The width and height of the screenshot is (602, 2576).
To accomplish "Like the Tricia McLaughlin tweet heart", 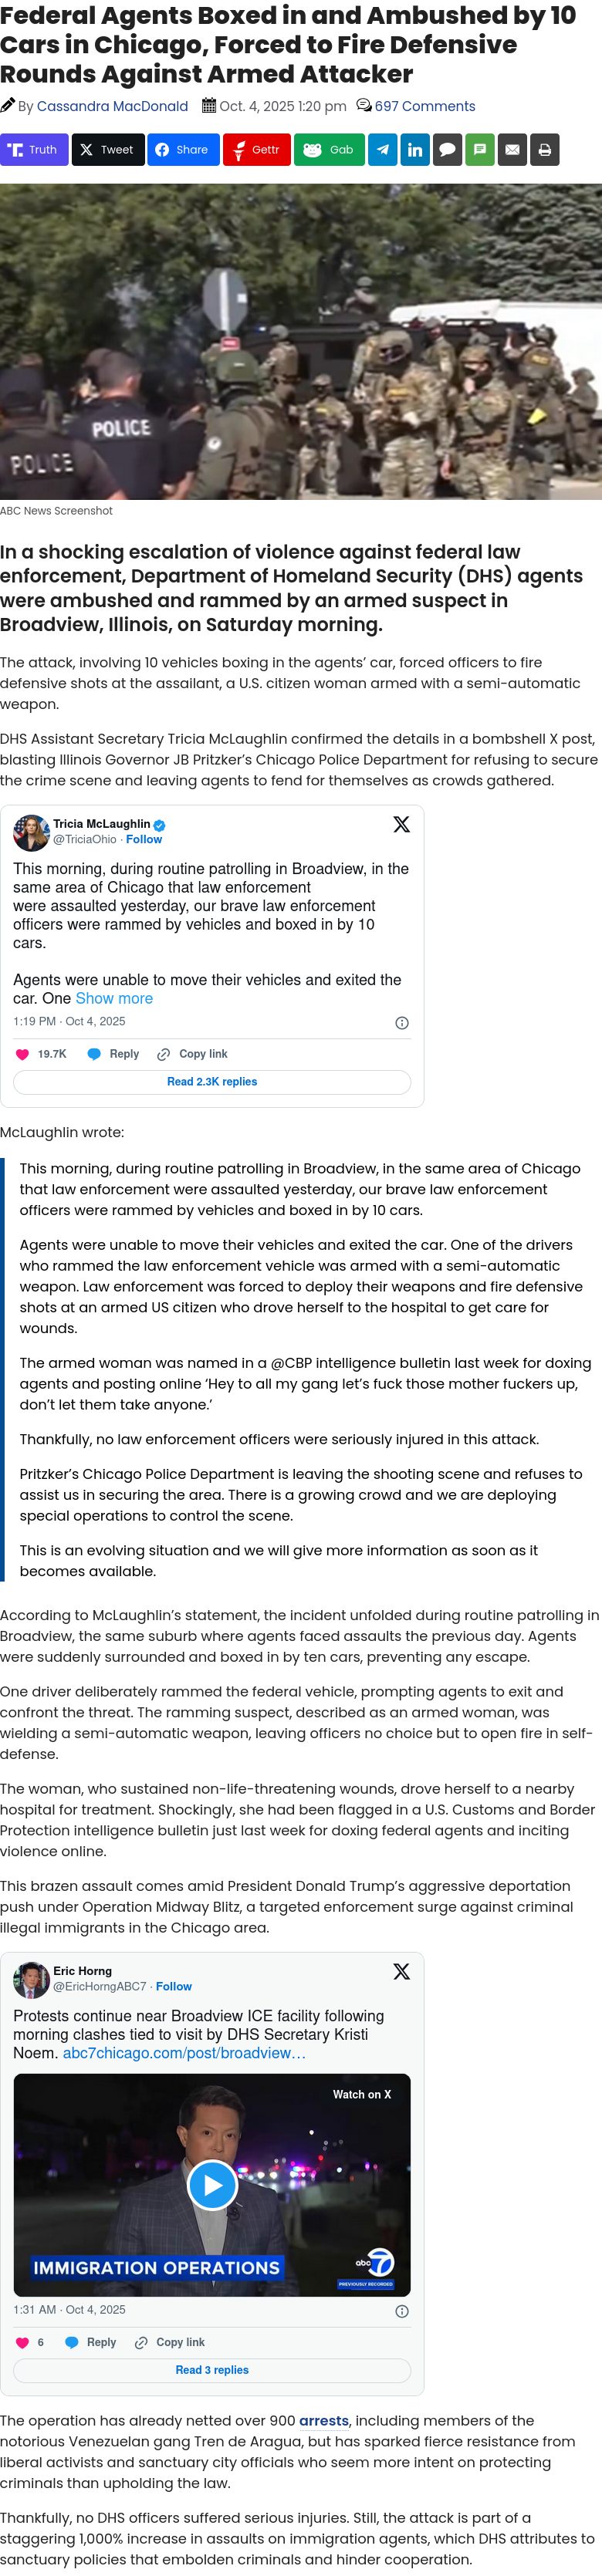I will click(23, 1054).
